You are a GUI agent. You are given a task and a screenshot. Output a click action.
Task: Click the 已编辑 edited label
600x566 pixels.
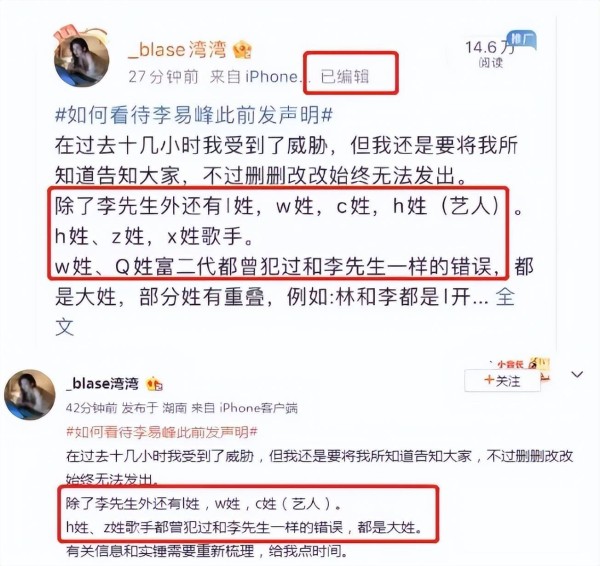pyautogui.click(x=345, y=77)
